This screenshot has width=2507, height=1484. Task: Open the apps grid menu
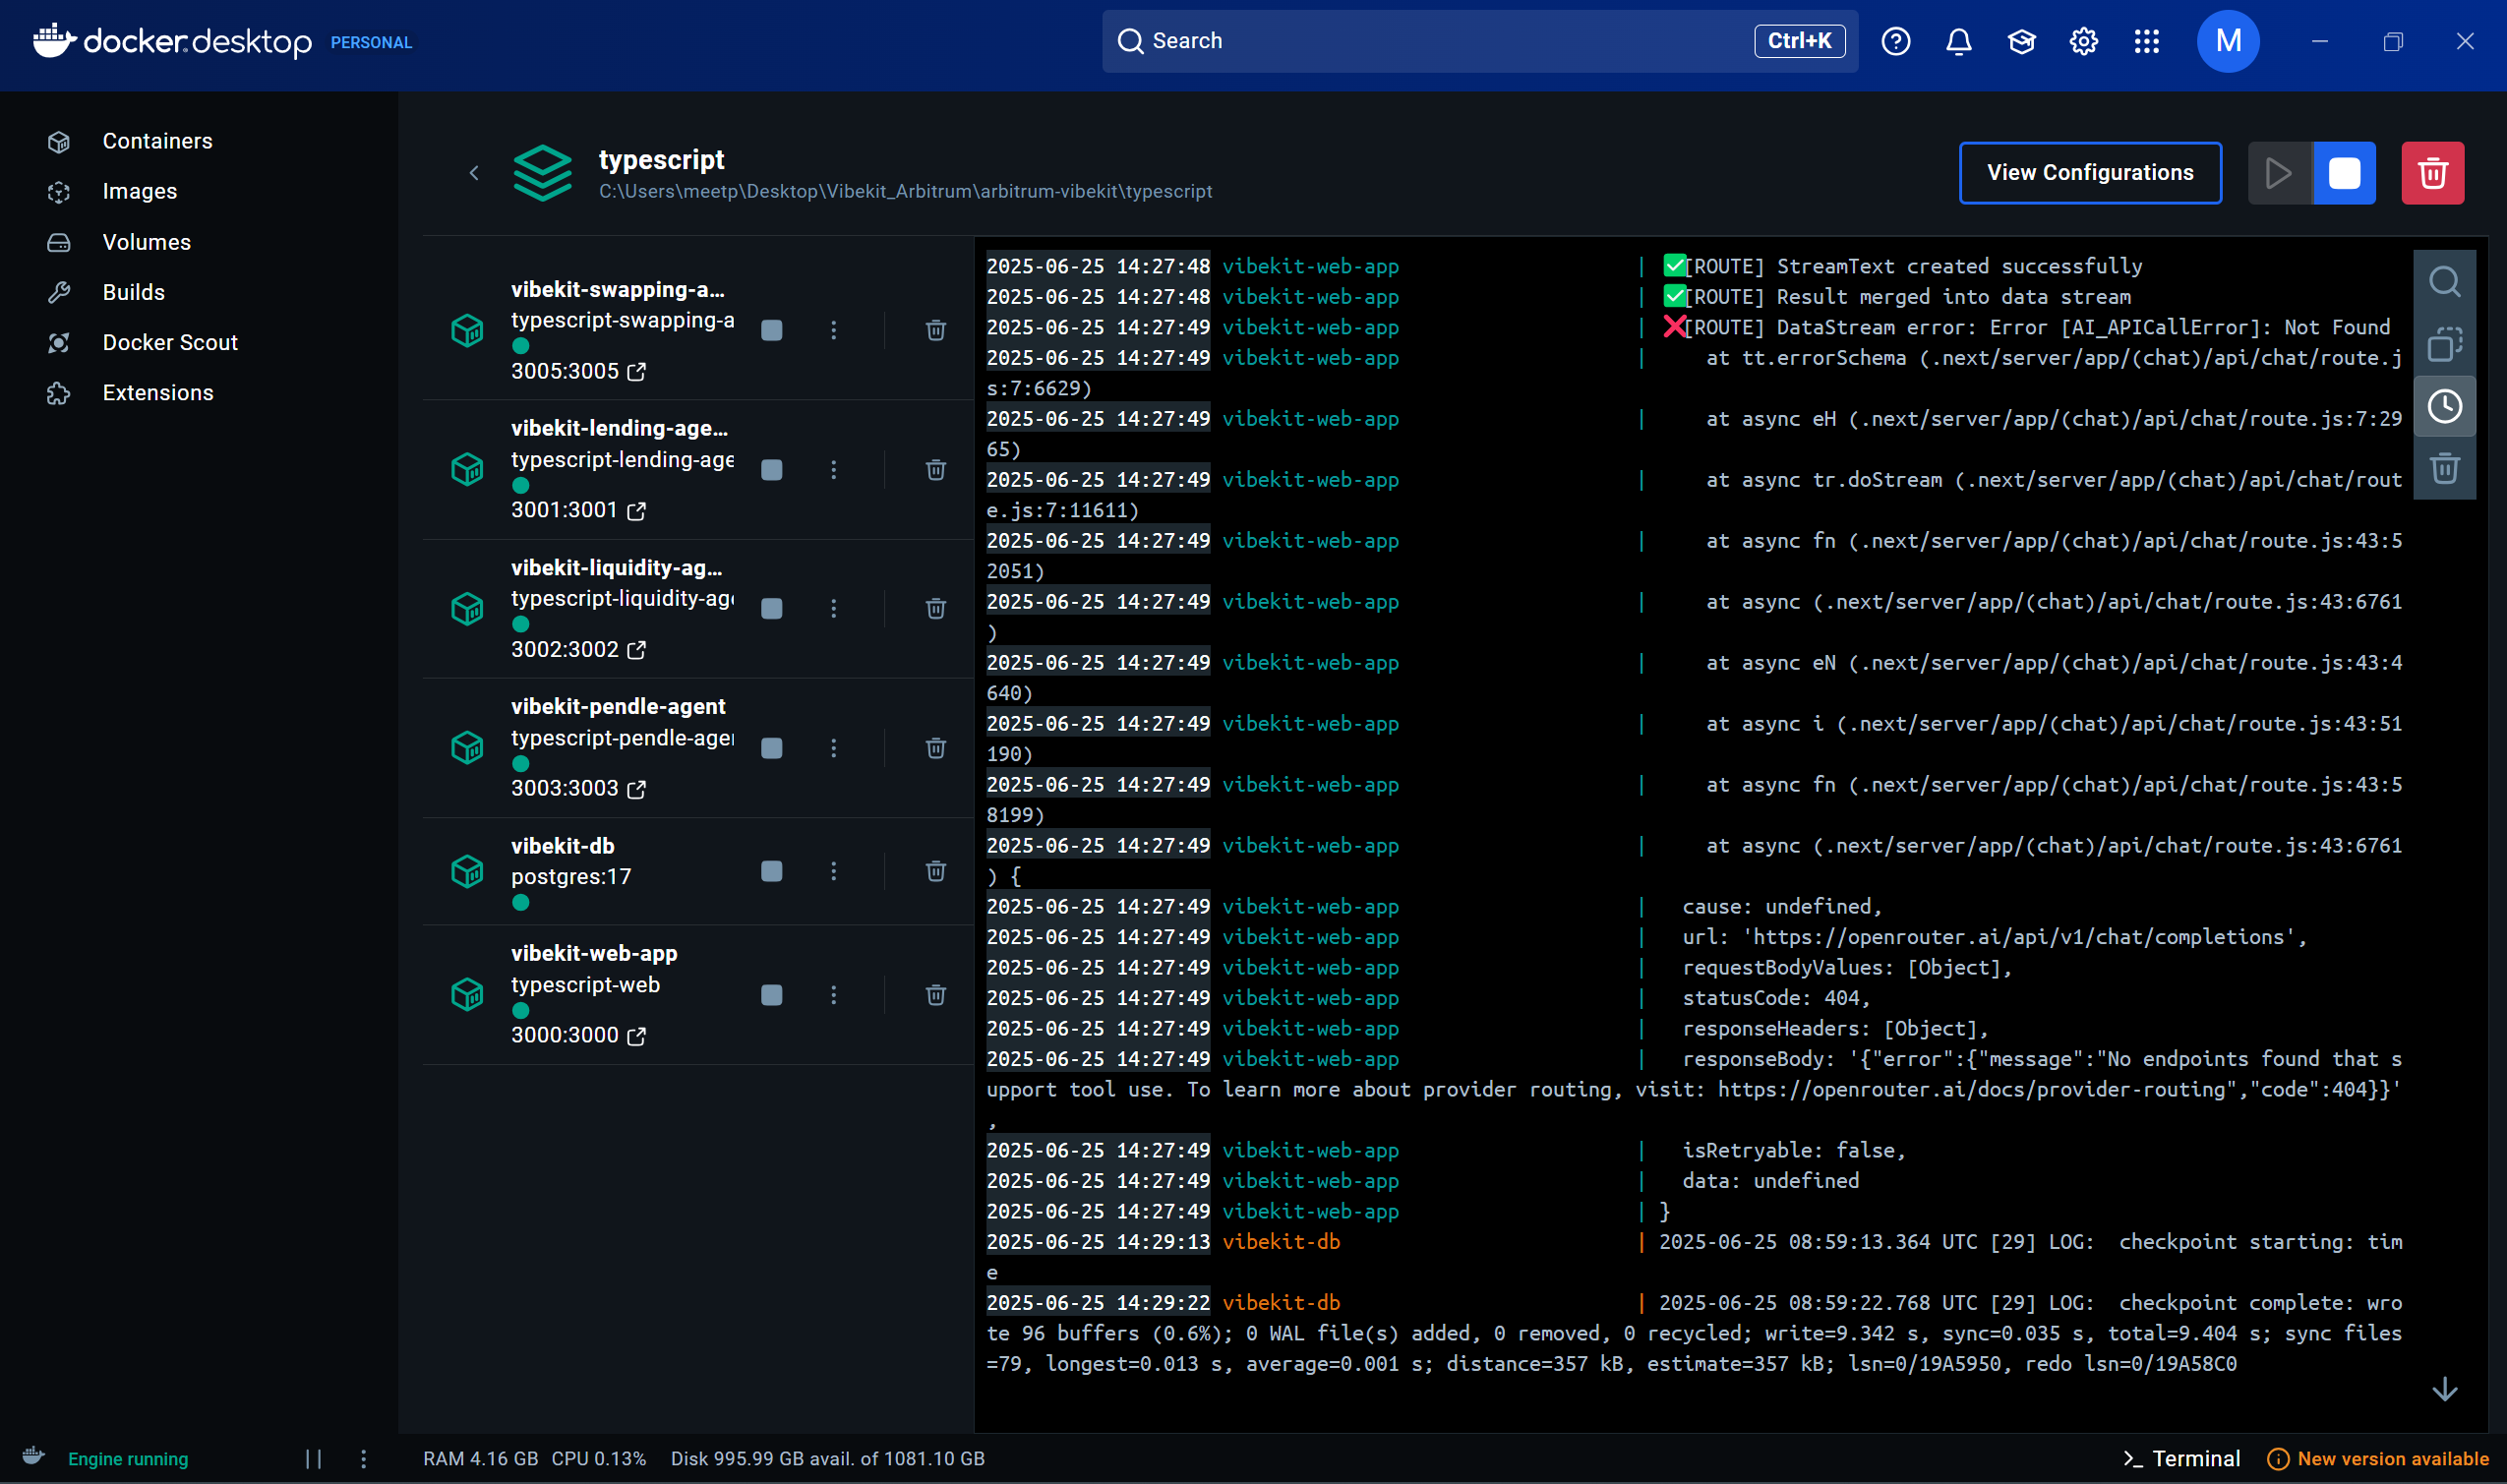(x=2146, y=41)
